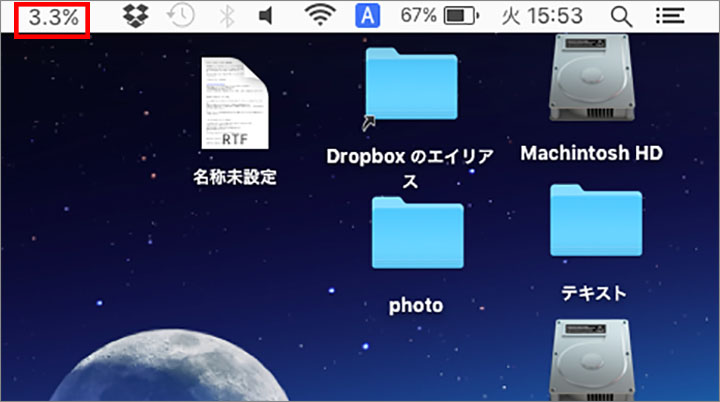720x402 pixels.
Task: Select the 名称未設定 RTF document icon
Action: pyautogui.click(x=235, y=103)
